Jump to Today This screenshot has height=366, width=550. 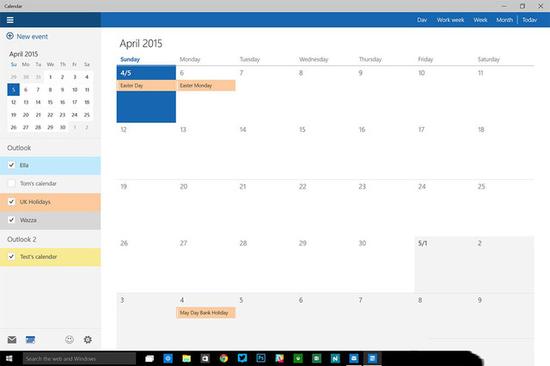click(x=530, y=20)
